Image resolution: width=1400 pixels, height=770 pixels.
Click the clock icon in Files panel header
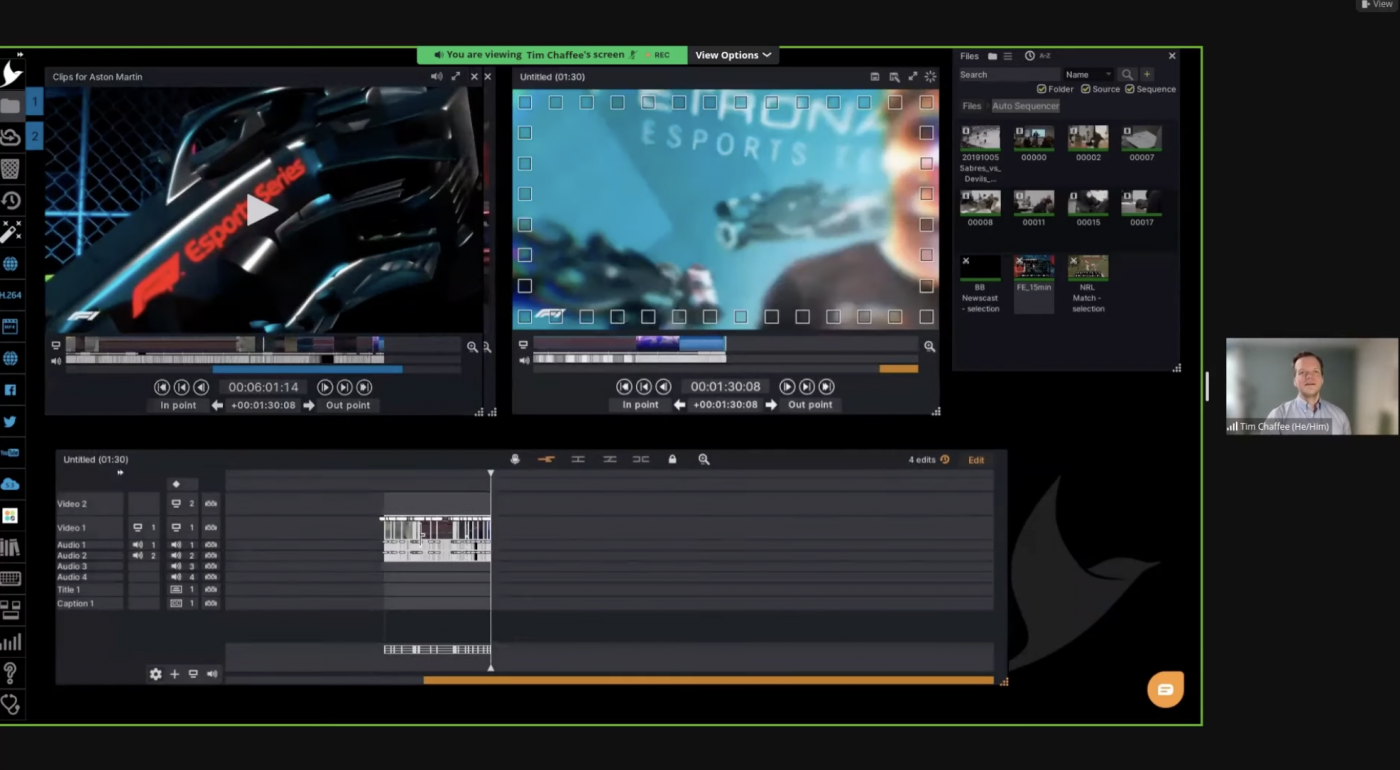(1029, 56)
